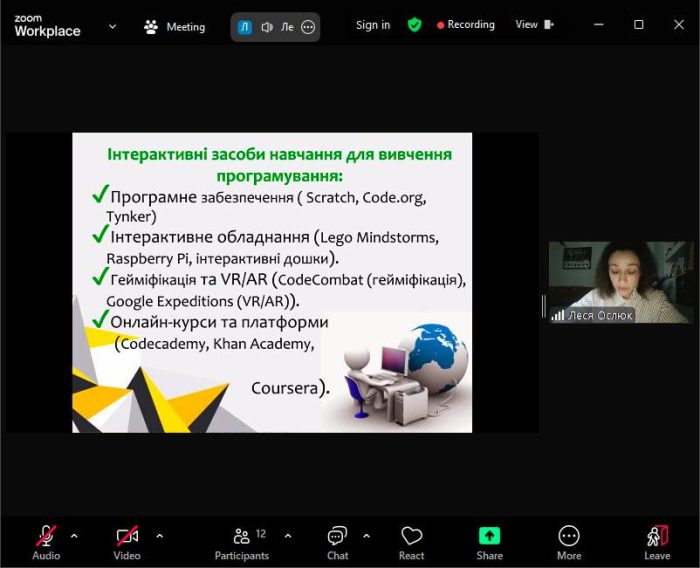
Task: Click the green encryption shield icon
Action: pos(414,25)
